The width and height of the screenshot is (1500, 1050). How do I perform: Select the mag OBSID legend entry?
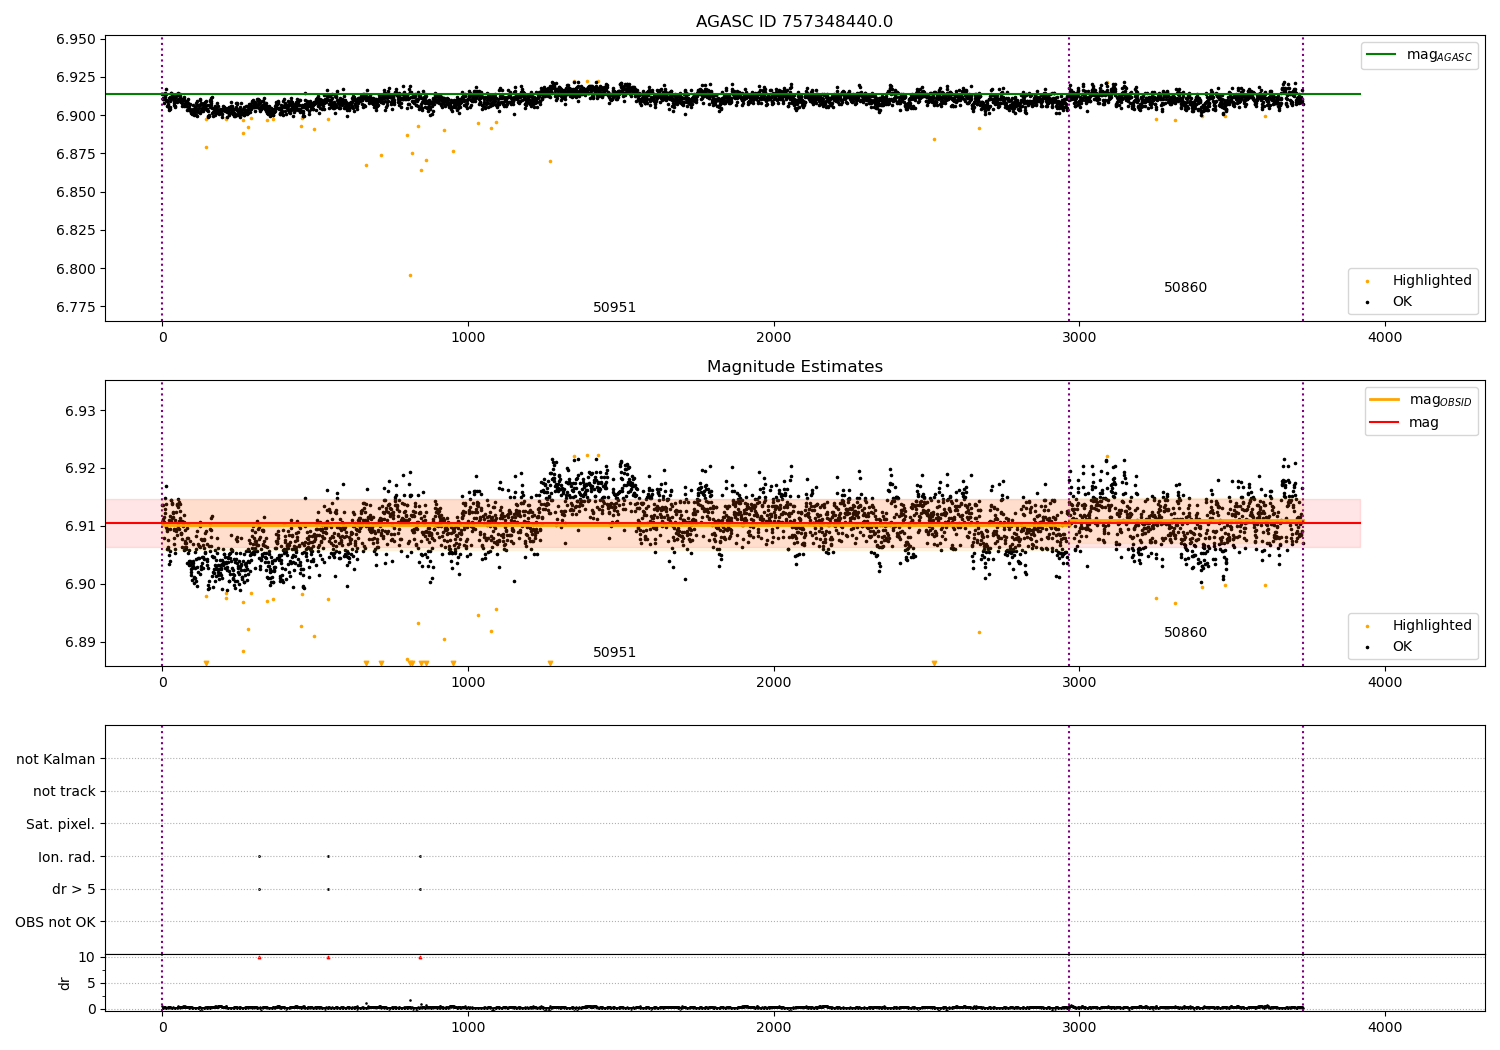1420,400
